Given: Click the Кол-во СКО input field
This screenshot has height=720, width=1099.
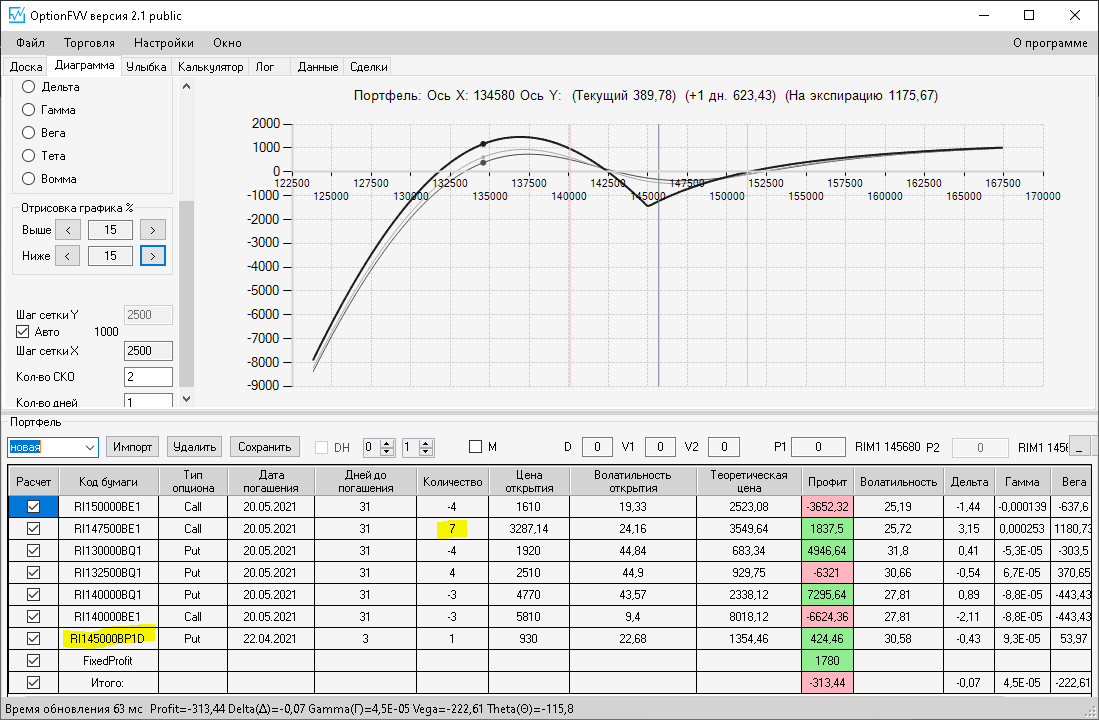Looking at the screenshot, I should click(148, 376).
